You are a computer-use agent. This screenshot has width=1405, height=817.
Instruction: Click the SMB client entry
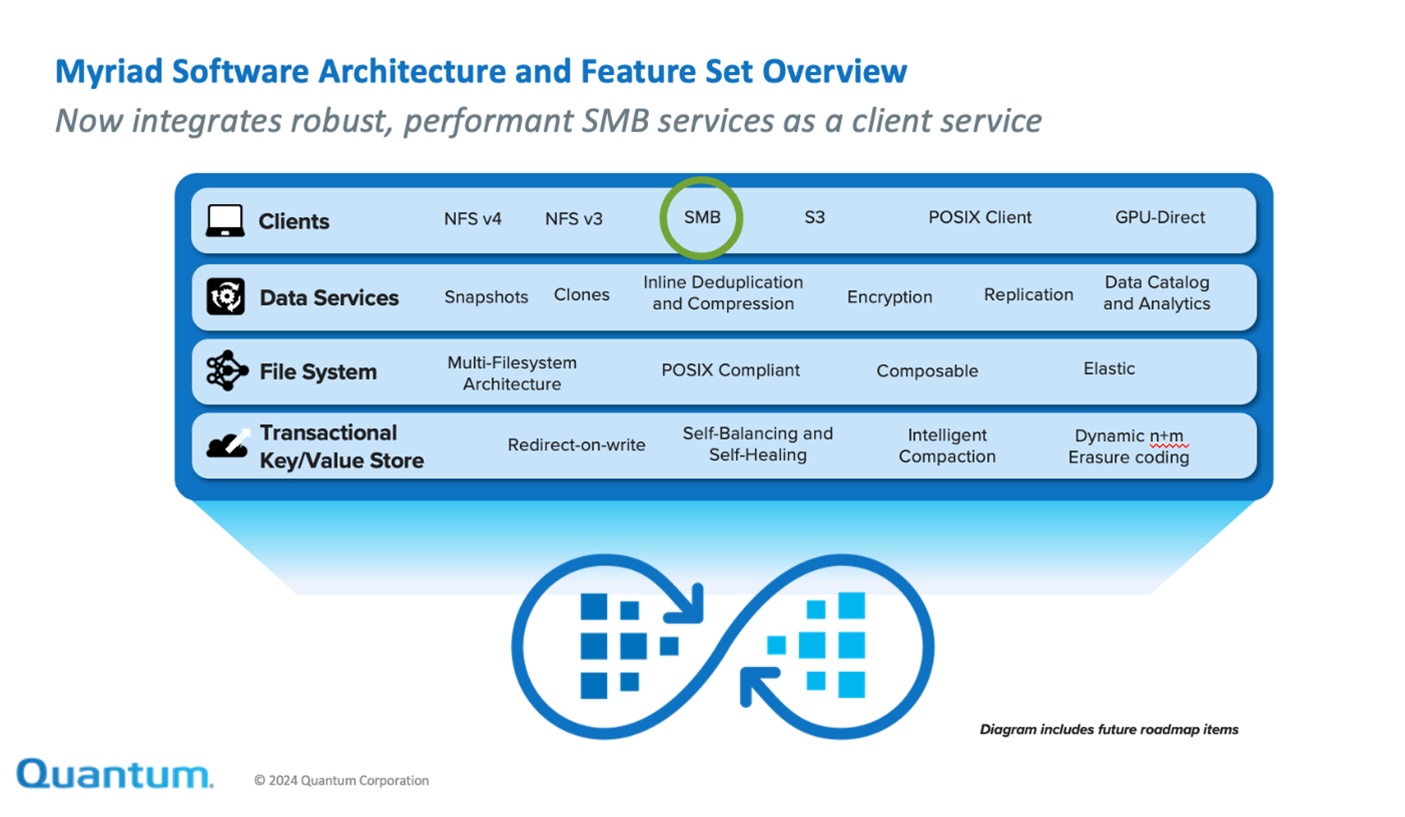coord(702,217)
